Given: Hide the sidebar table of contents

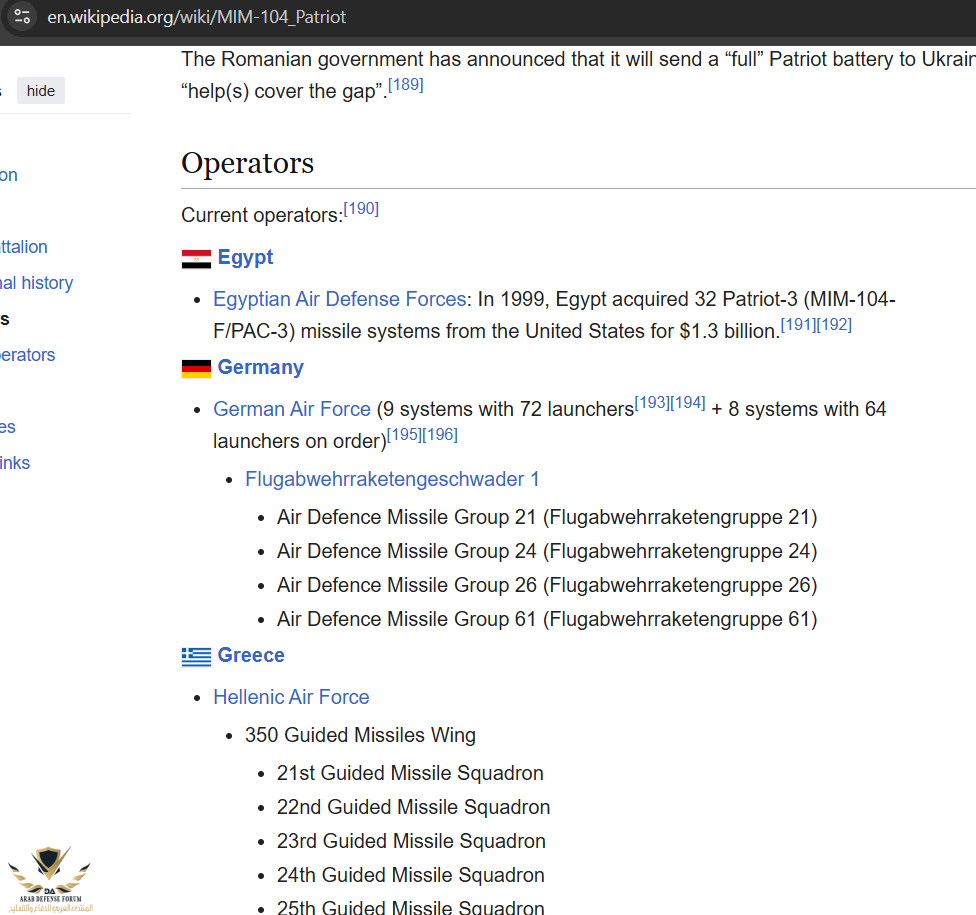Looking at the screenshot, I should point(41,91).
